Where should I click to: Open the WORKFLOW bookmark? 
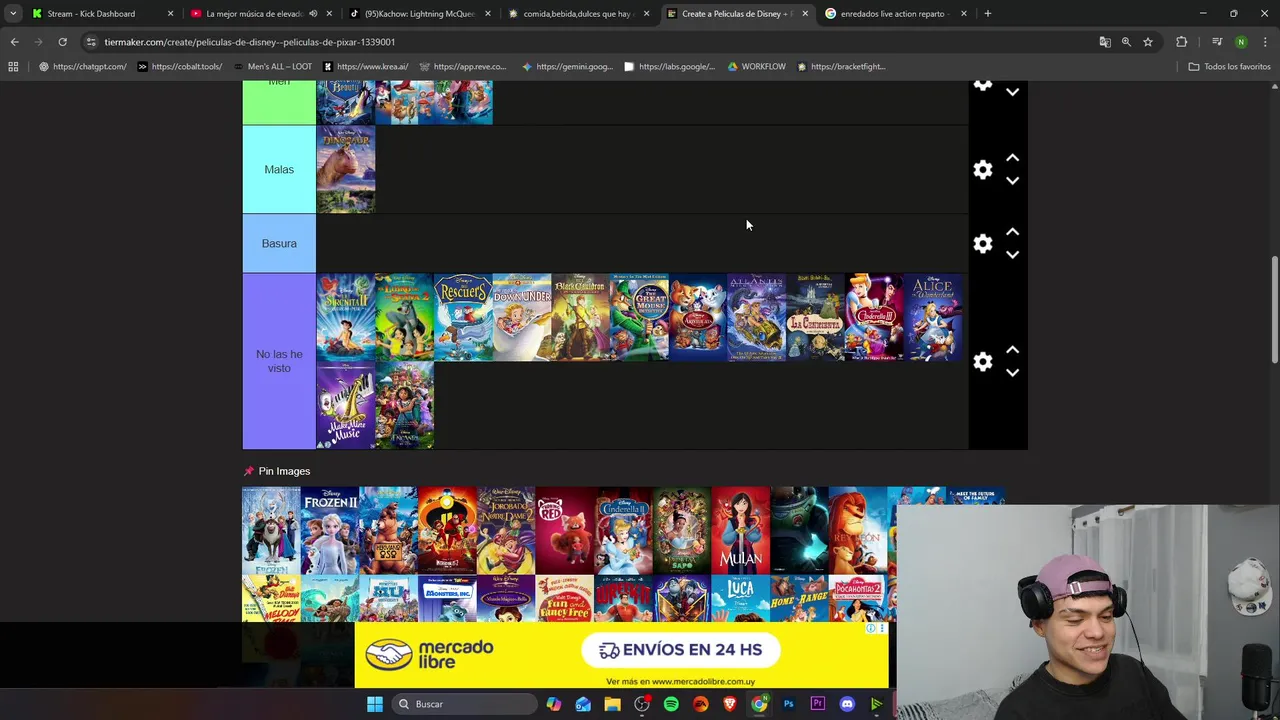pyautogui.click(x=757, y=67)
